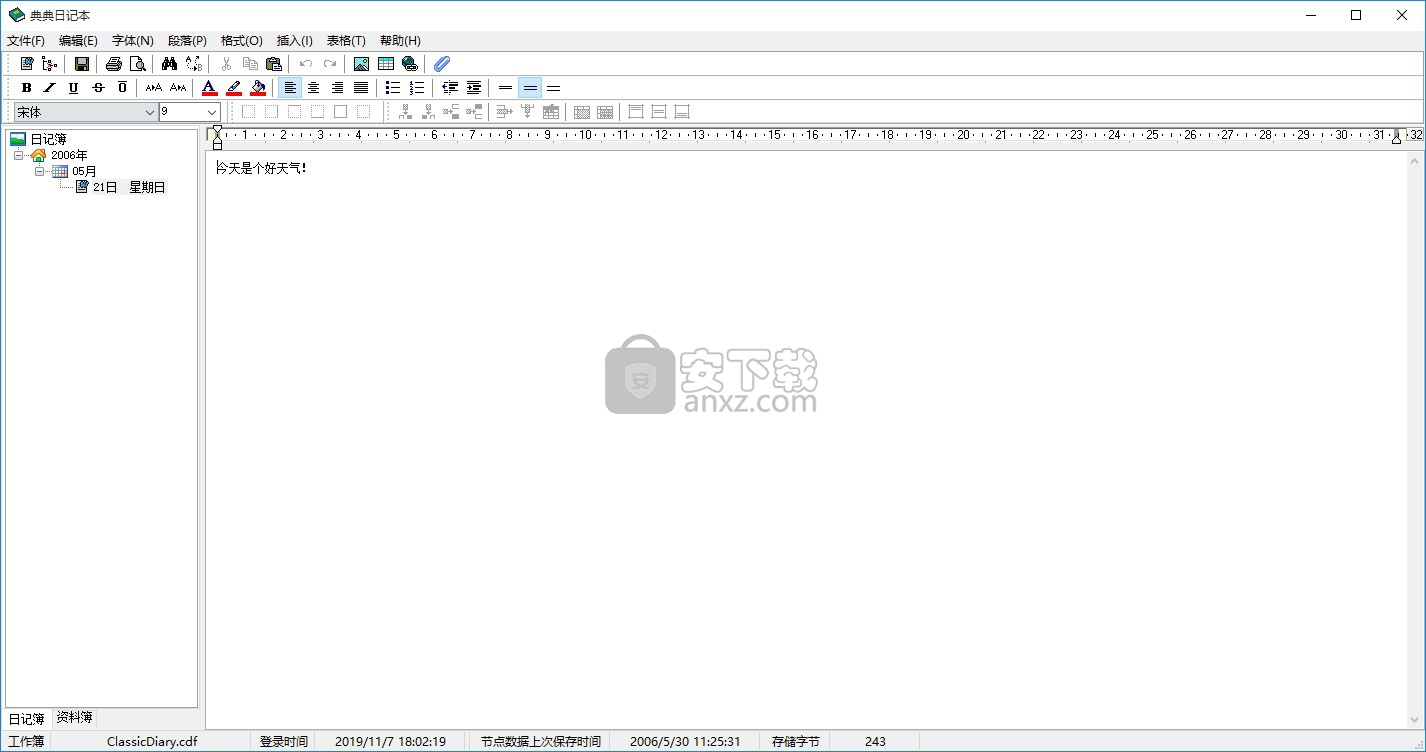Open the 文件(F) menu
Viewport: 1426px width, 752px height.
(x=26, y=41)
